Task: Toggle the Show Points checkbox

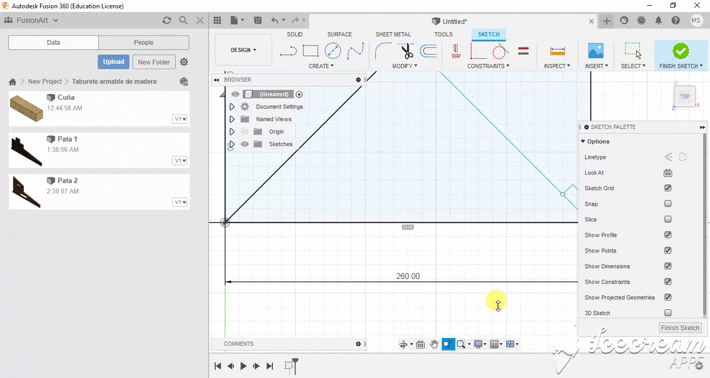Action: [x=667, y=250]
